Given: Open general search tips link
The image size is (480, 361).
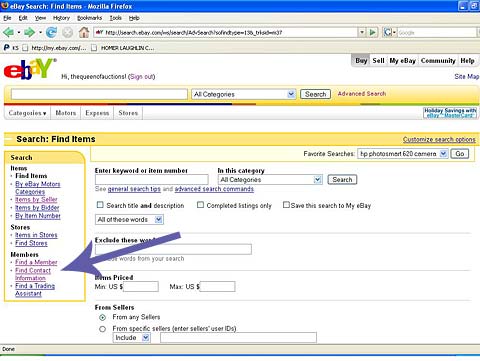Looking at the screenshot, I should click(x=134, y=189).
